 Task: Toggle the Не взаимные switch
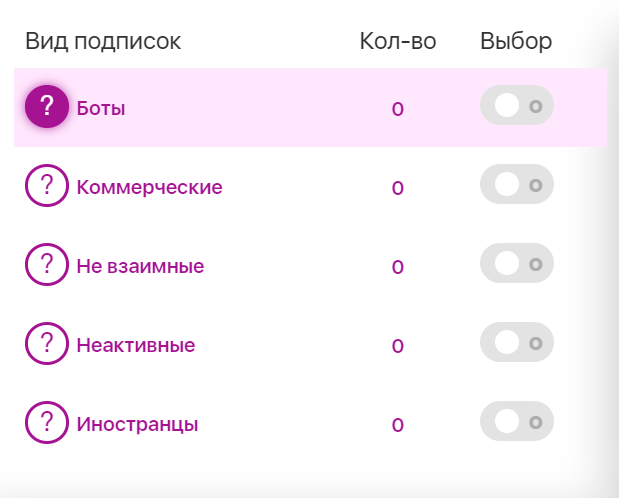point(516,264)
